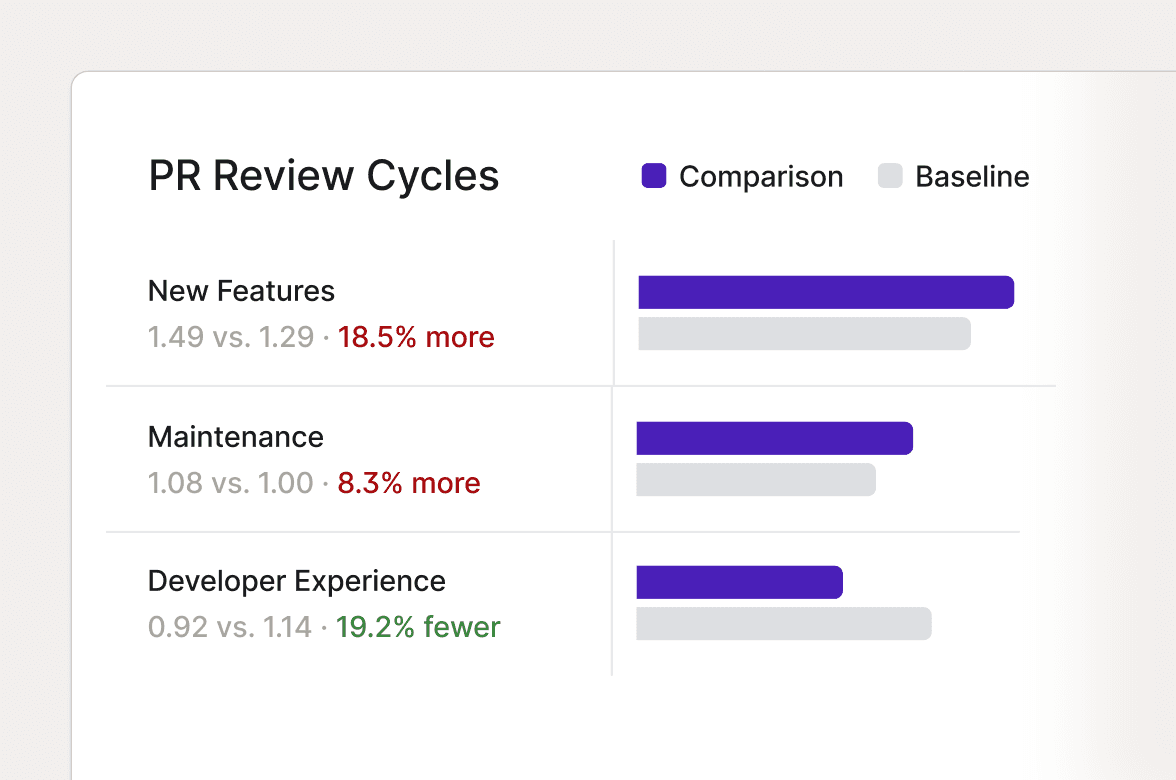Screen dimensions: 1176x780
Task: Open the Maintenance row label
Action: [236, 437]
